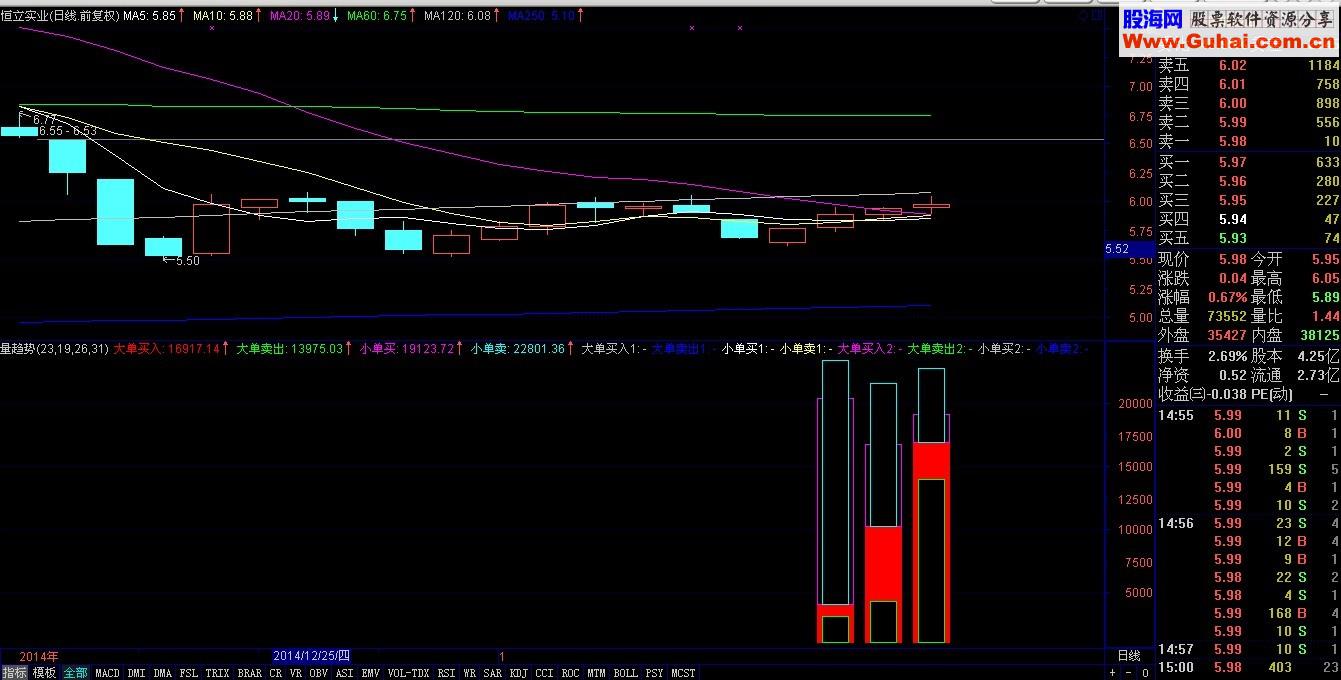
Task: Click the 大单卖出: 13975.03 label
Action: click(x=291, y=349)
